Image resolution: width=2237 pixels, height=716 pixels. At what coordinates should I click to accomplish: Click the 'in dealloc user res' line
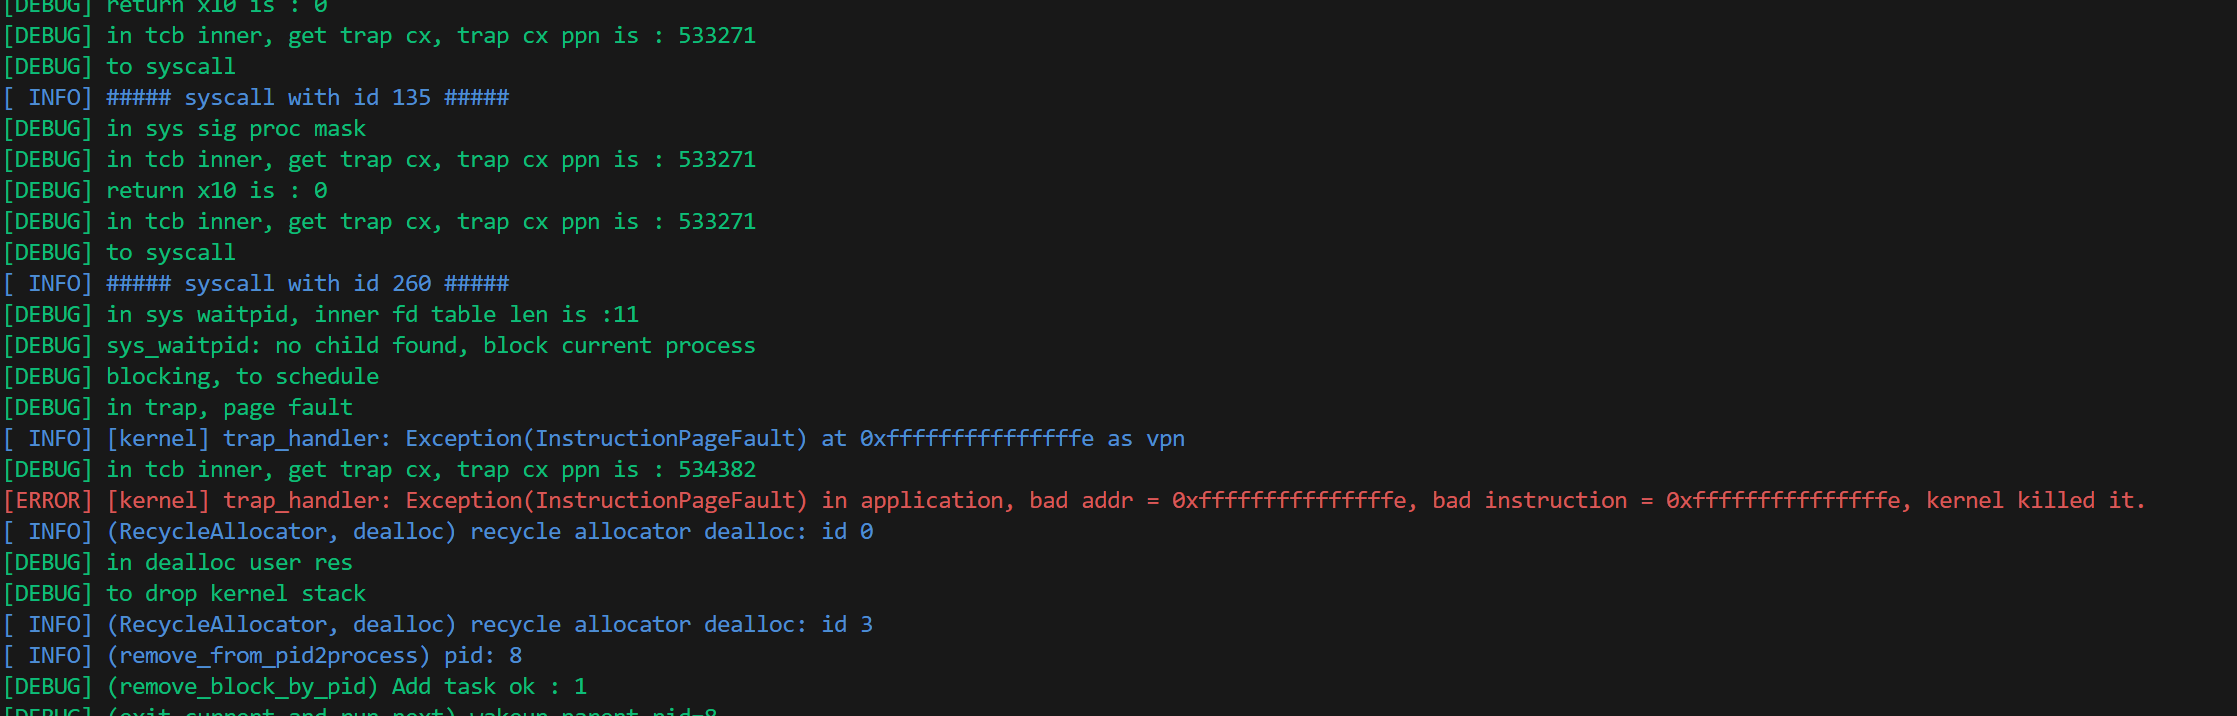click(229, 563)
